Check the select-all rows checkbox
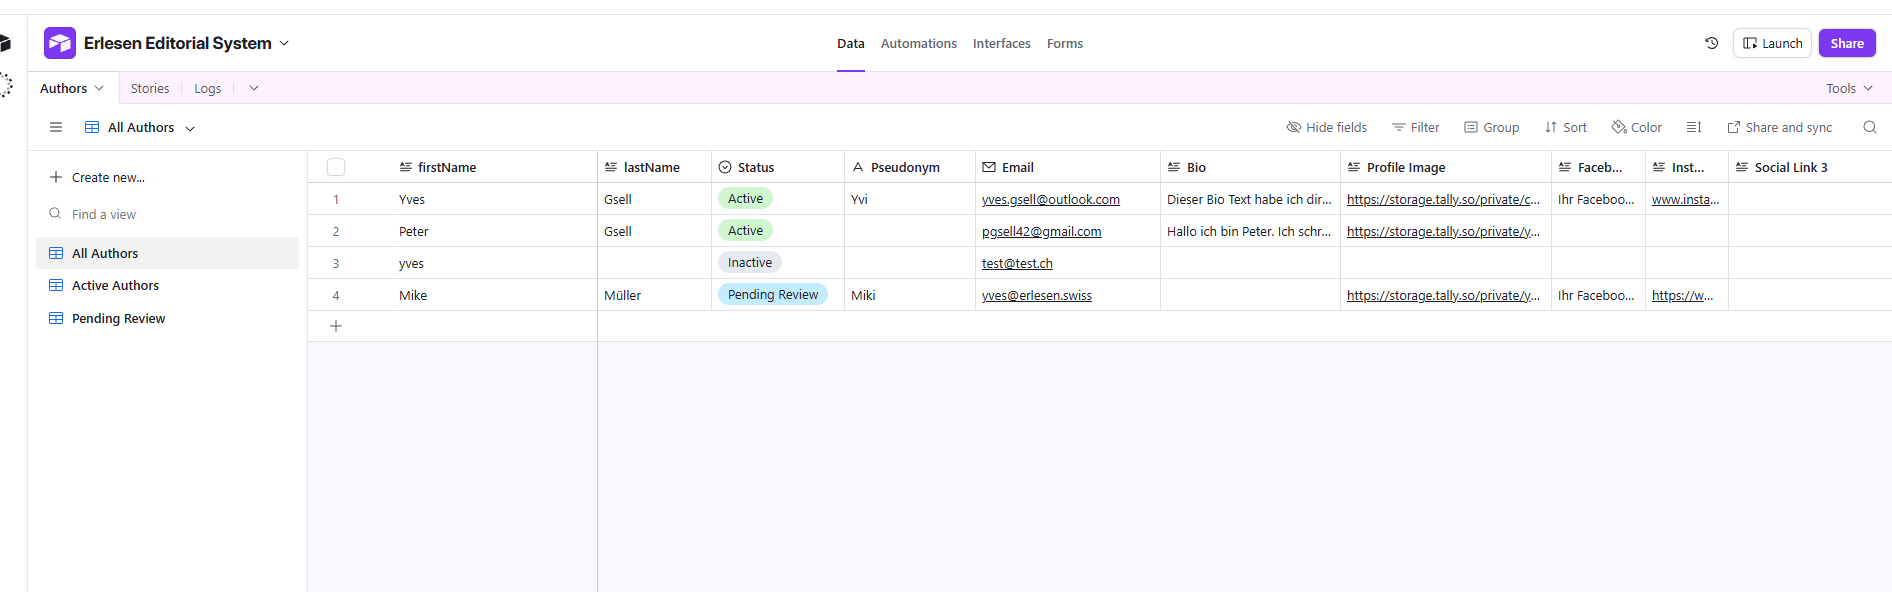1892x592 pixels. 336,167
